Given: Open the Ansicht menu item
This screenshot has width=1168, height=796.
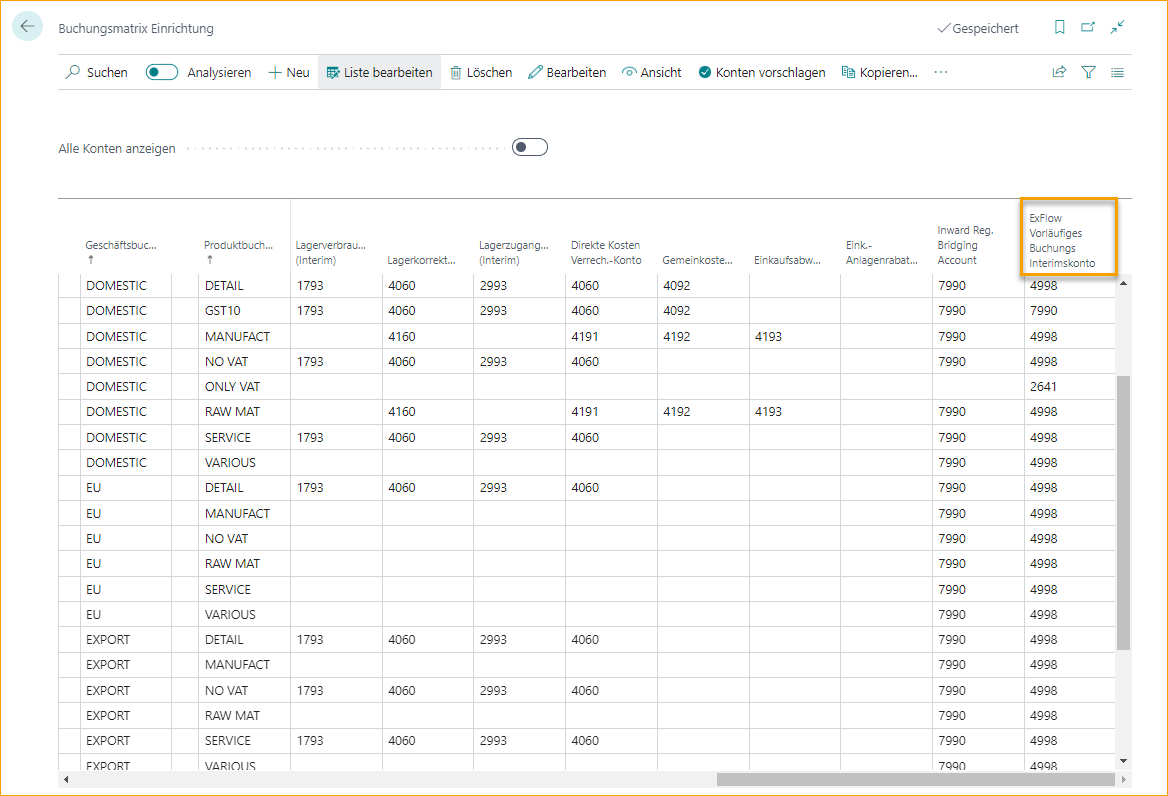Looking at the screenshot, I should 652,72.
